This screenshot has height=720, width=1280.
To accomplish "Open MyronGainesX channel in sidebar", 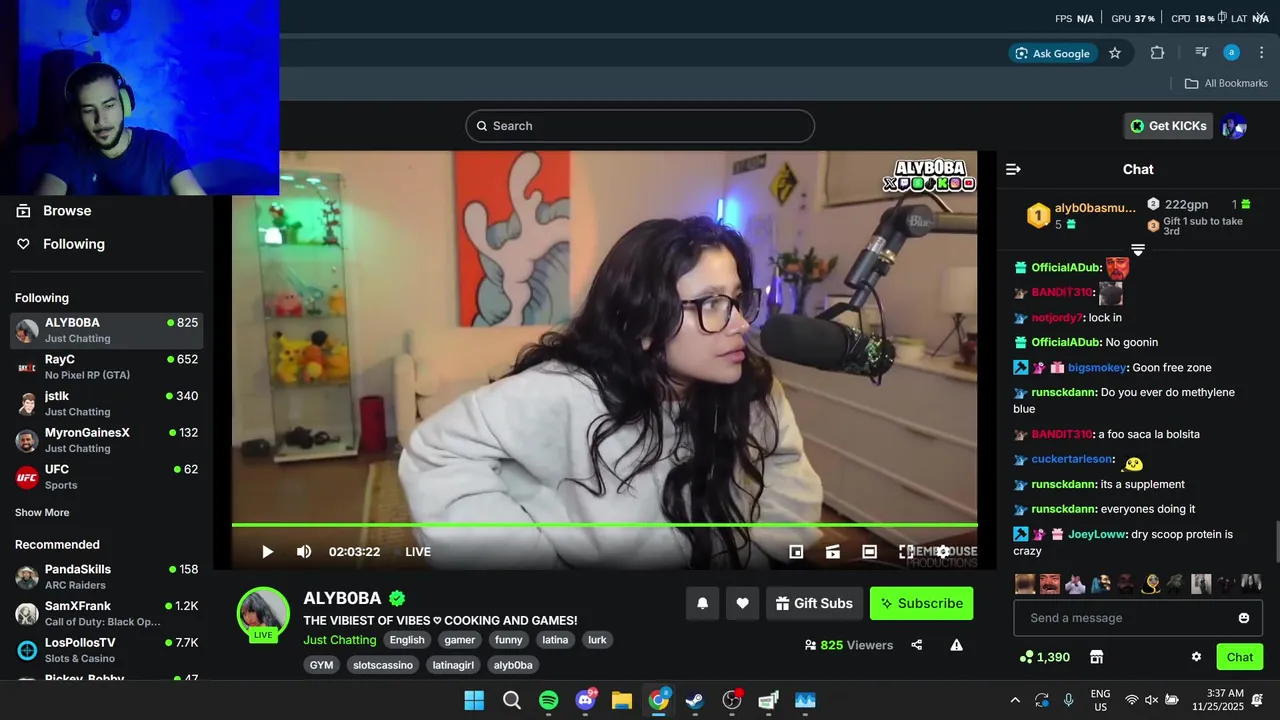I will (107, 440).
